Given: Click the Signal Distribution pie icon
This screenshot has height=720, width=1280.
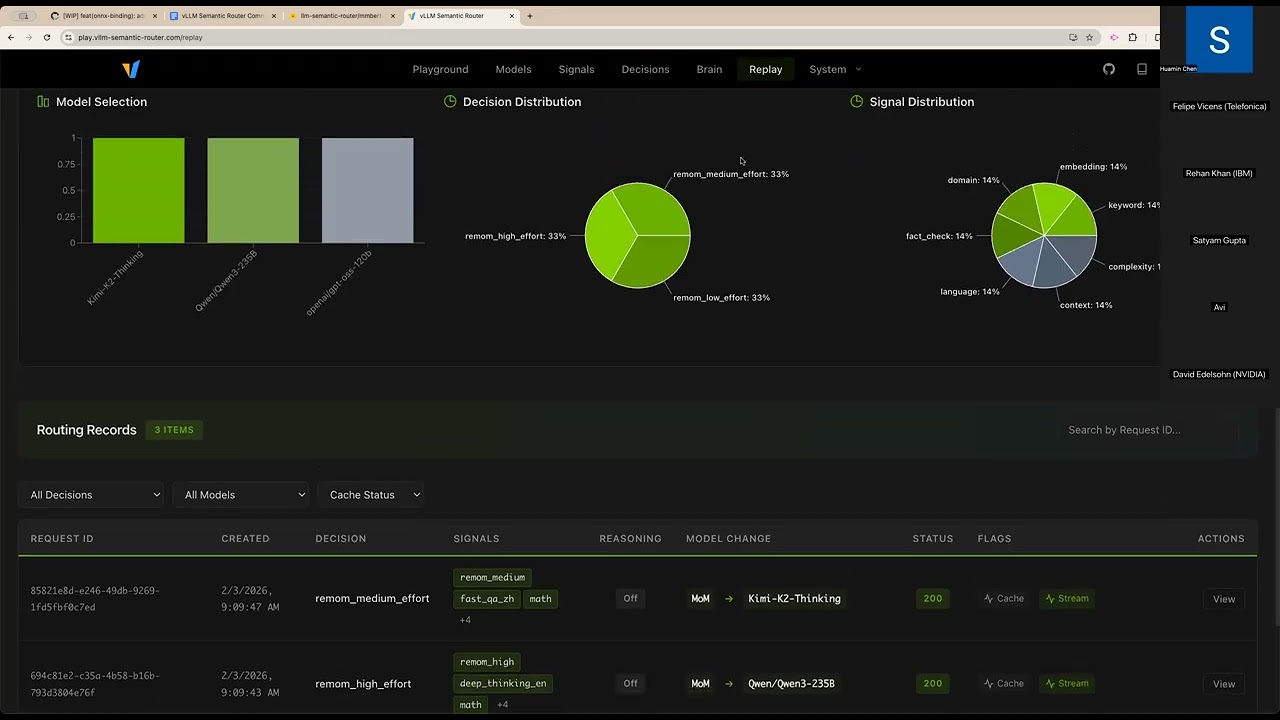Looking at the screenshot, I should 856,101.
